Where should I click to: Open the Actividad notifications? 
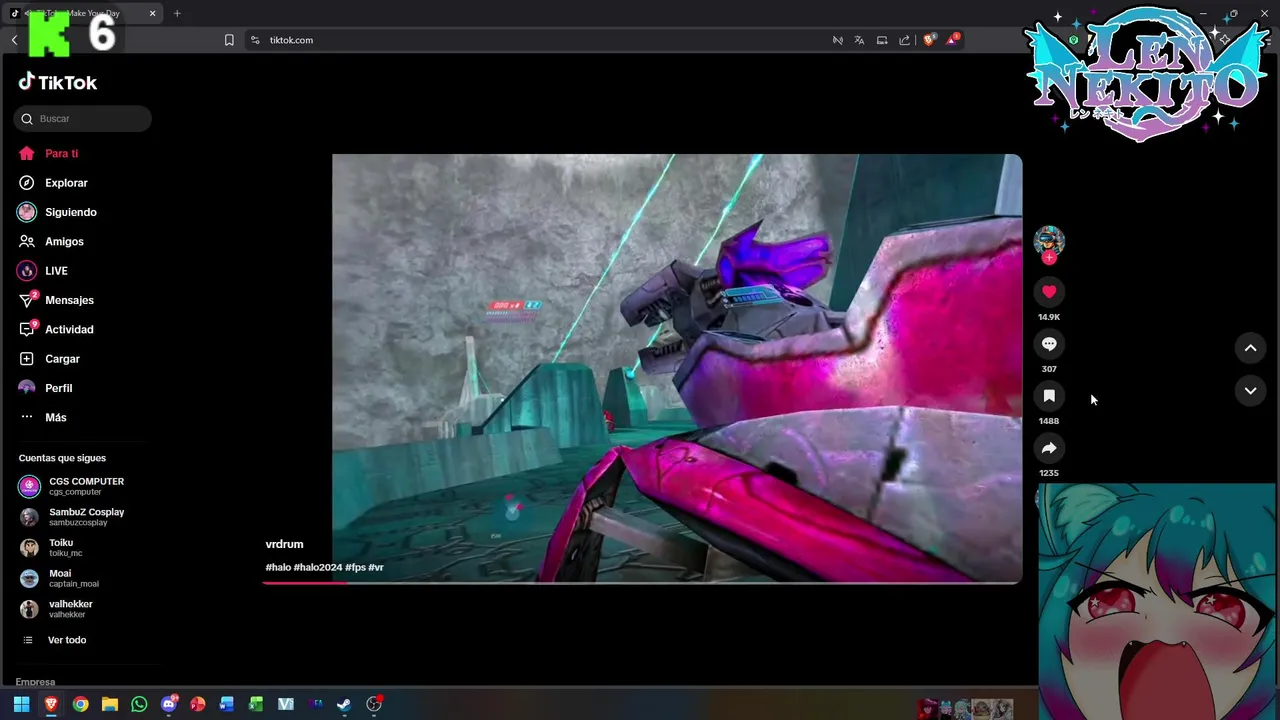pyautogui.click(x=56, y=329)
